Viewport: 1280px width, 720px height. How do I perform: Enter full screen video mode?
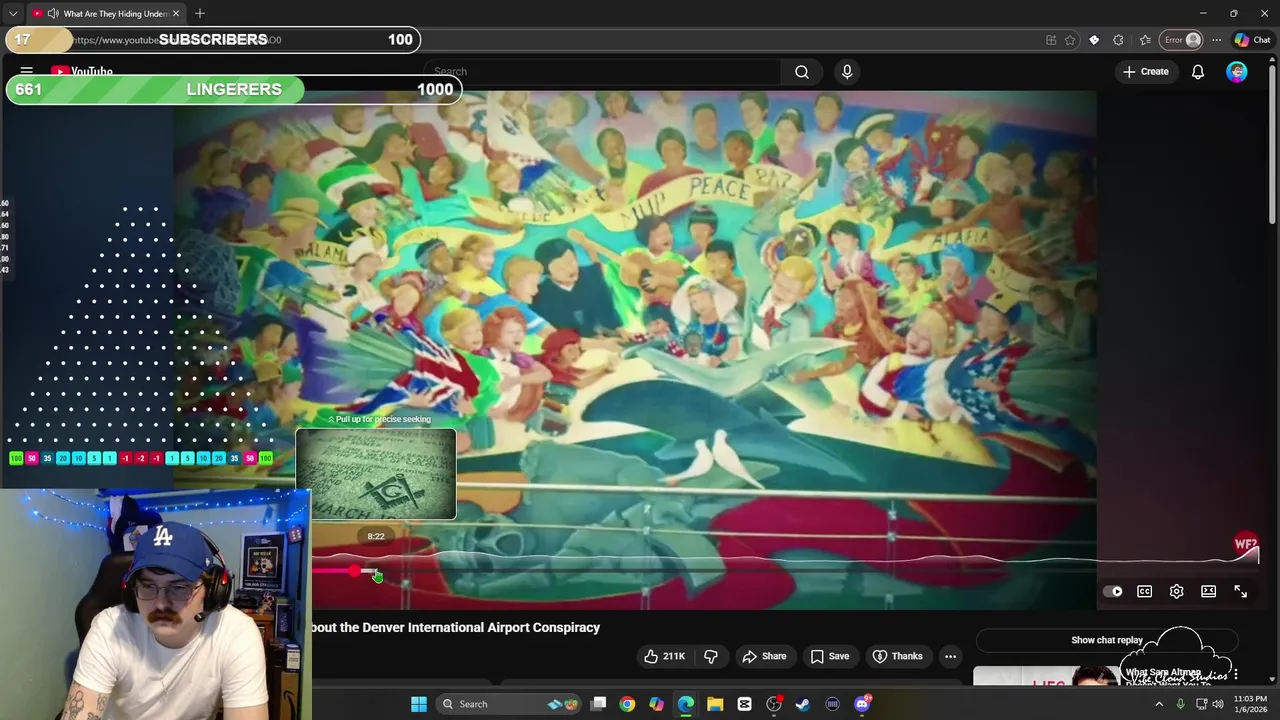1241,592
